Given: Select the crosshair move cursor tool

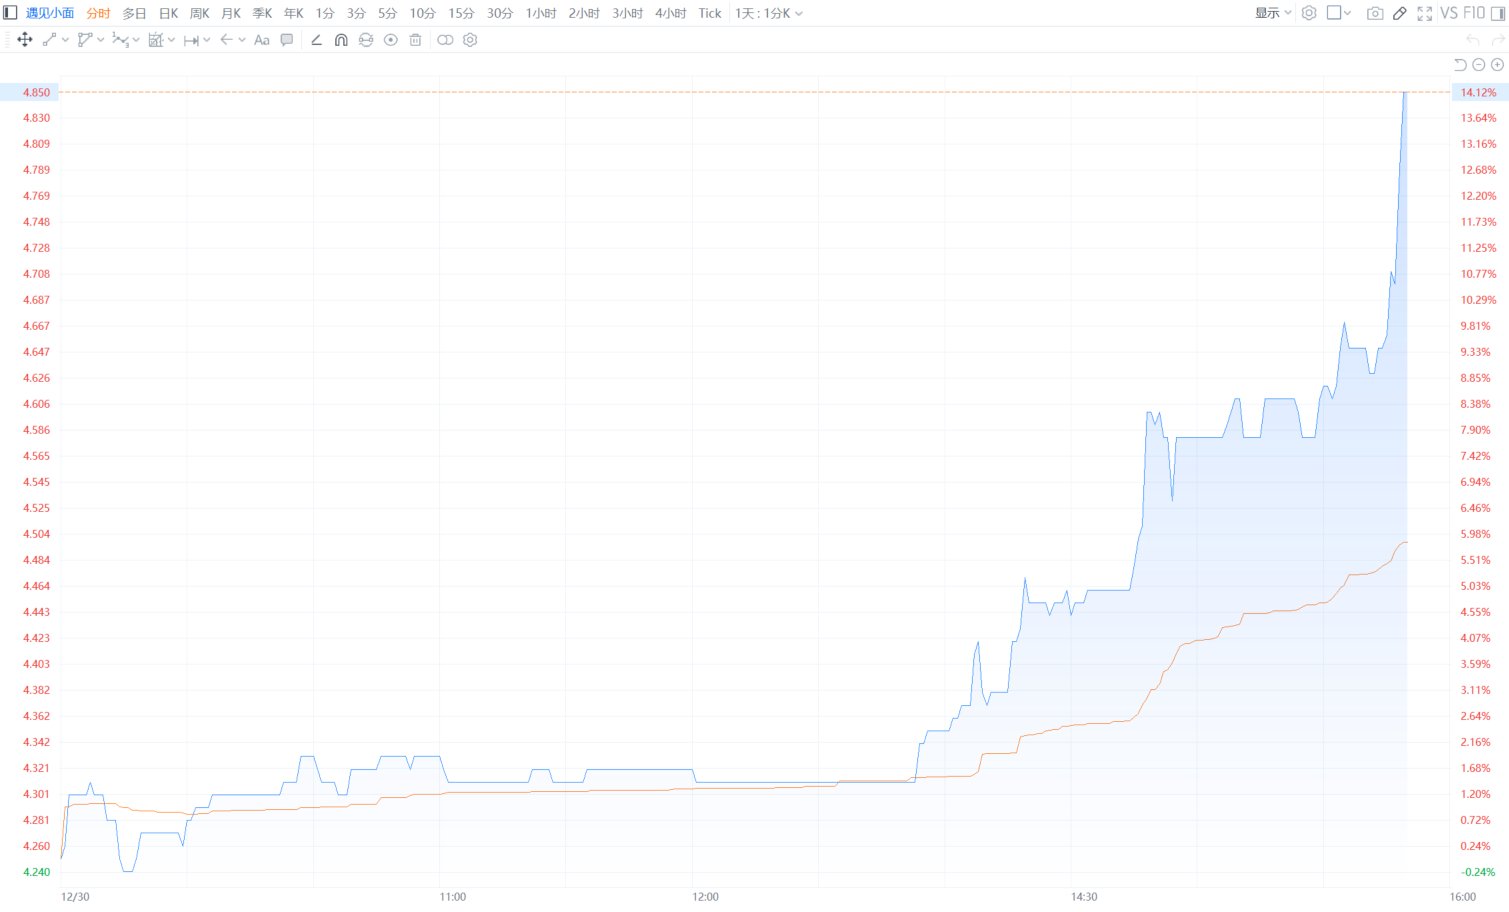Looking at the screenshot, I should click(25, 40).
